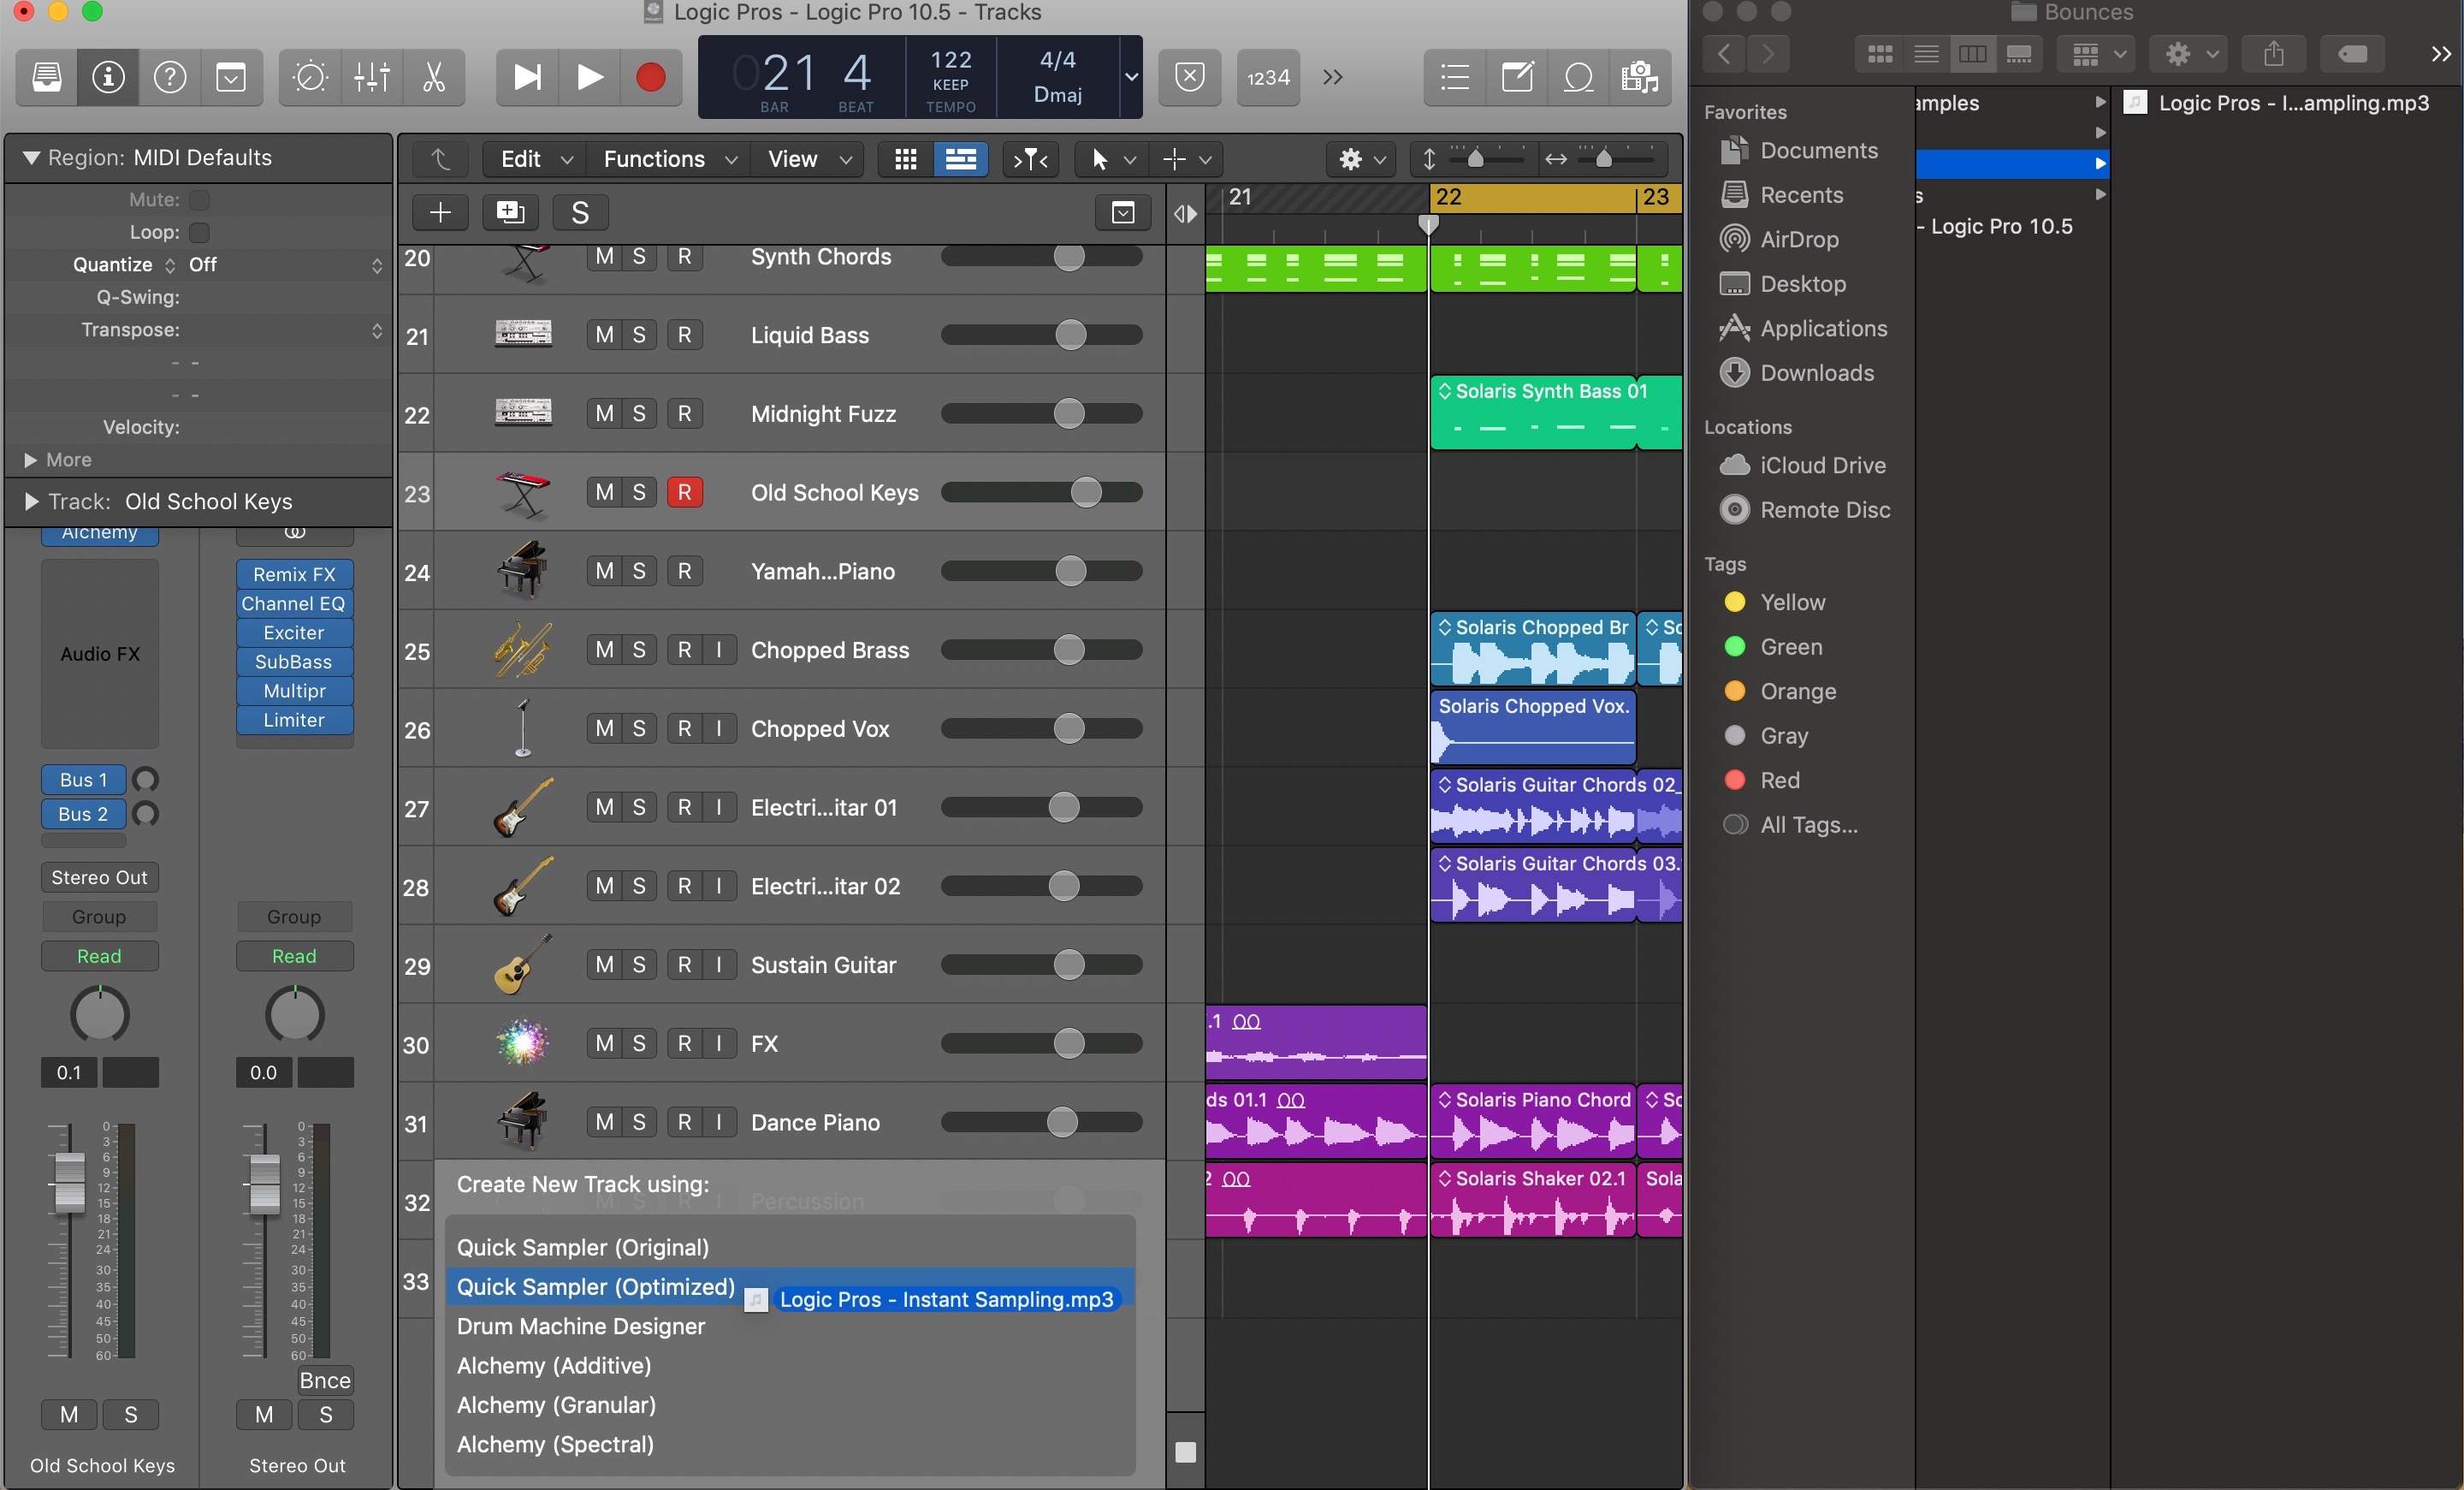Open the Loop Browser icon

pos(1578,77)
